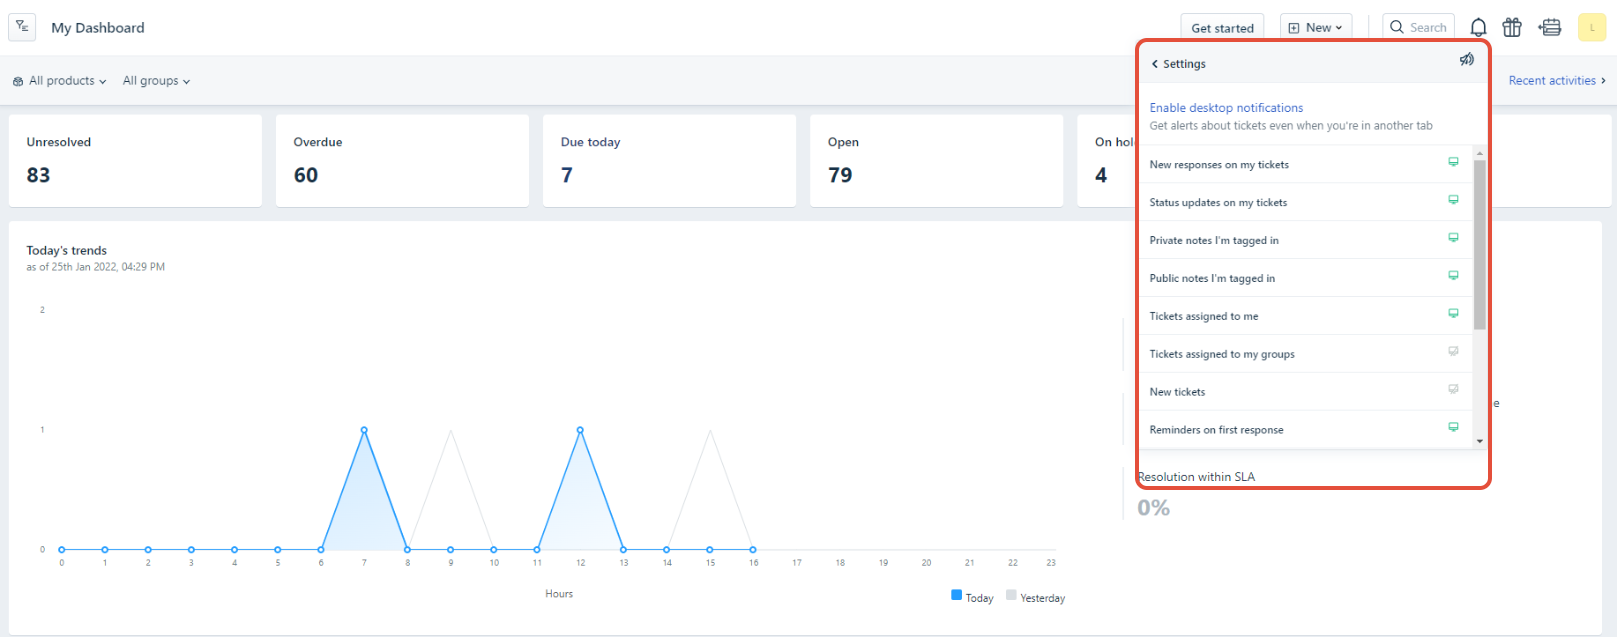Expand the All products filter dropdown

pyautogui.click(x=59, y=81)
